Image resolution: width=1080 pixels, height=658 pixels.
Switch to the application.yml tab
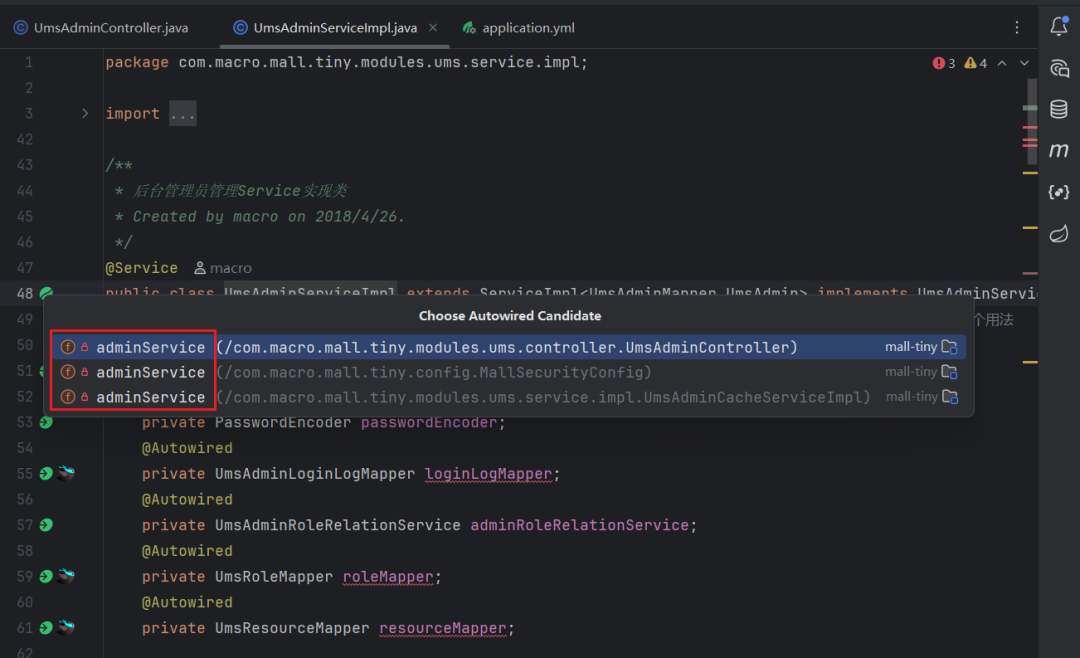tap(527, 28)
